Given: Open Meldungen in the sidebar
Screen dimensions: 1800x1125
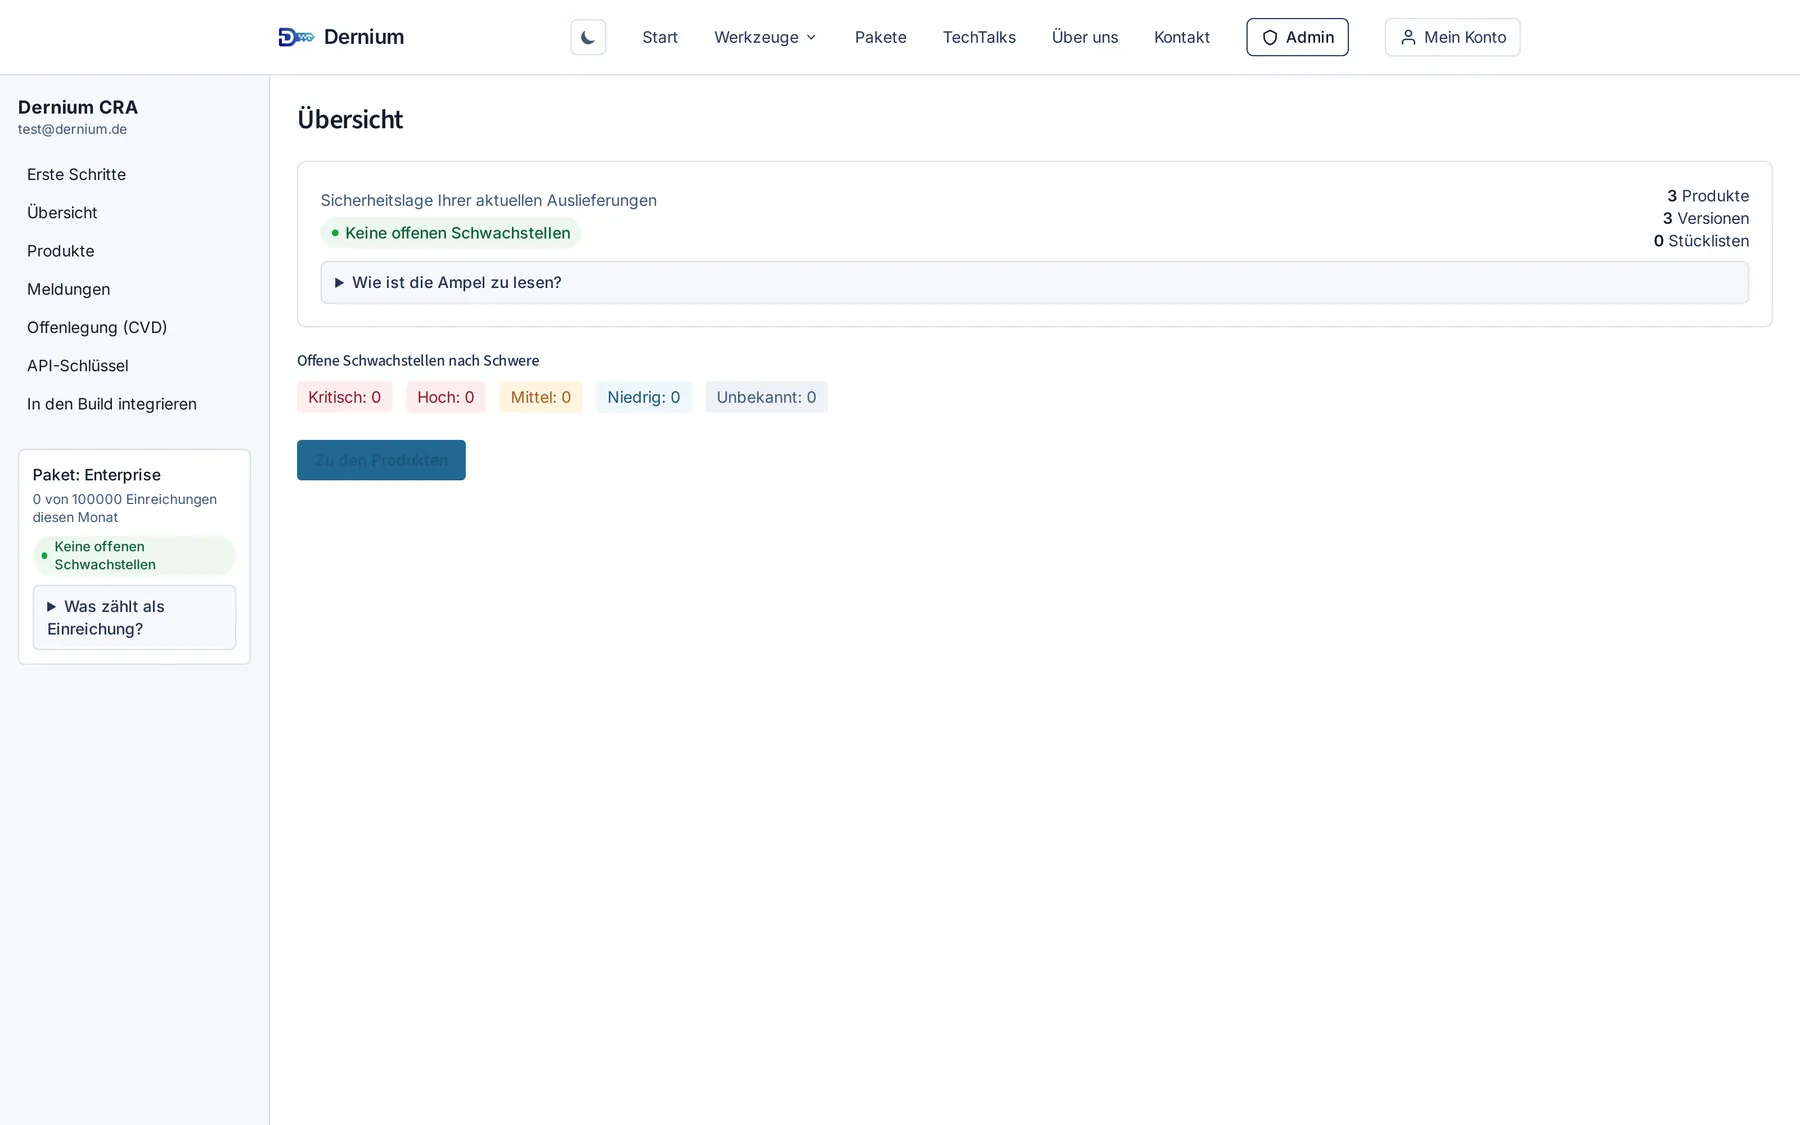Looking at the screenshot, I should pos(69,289).
